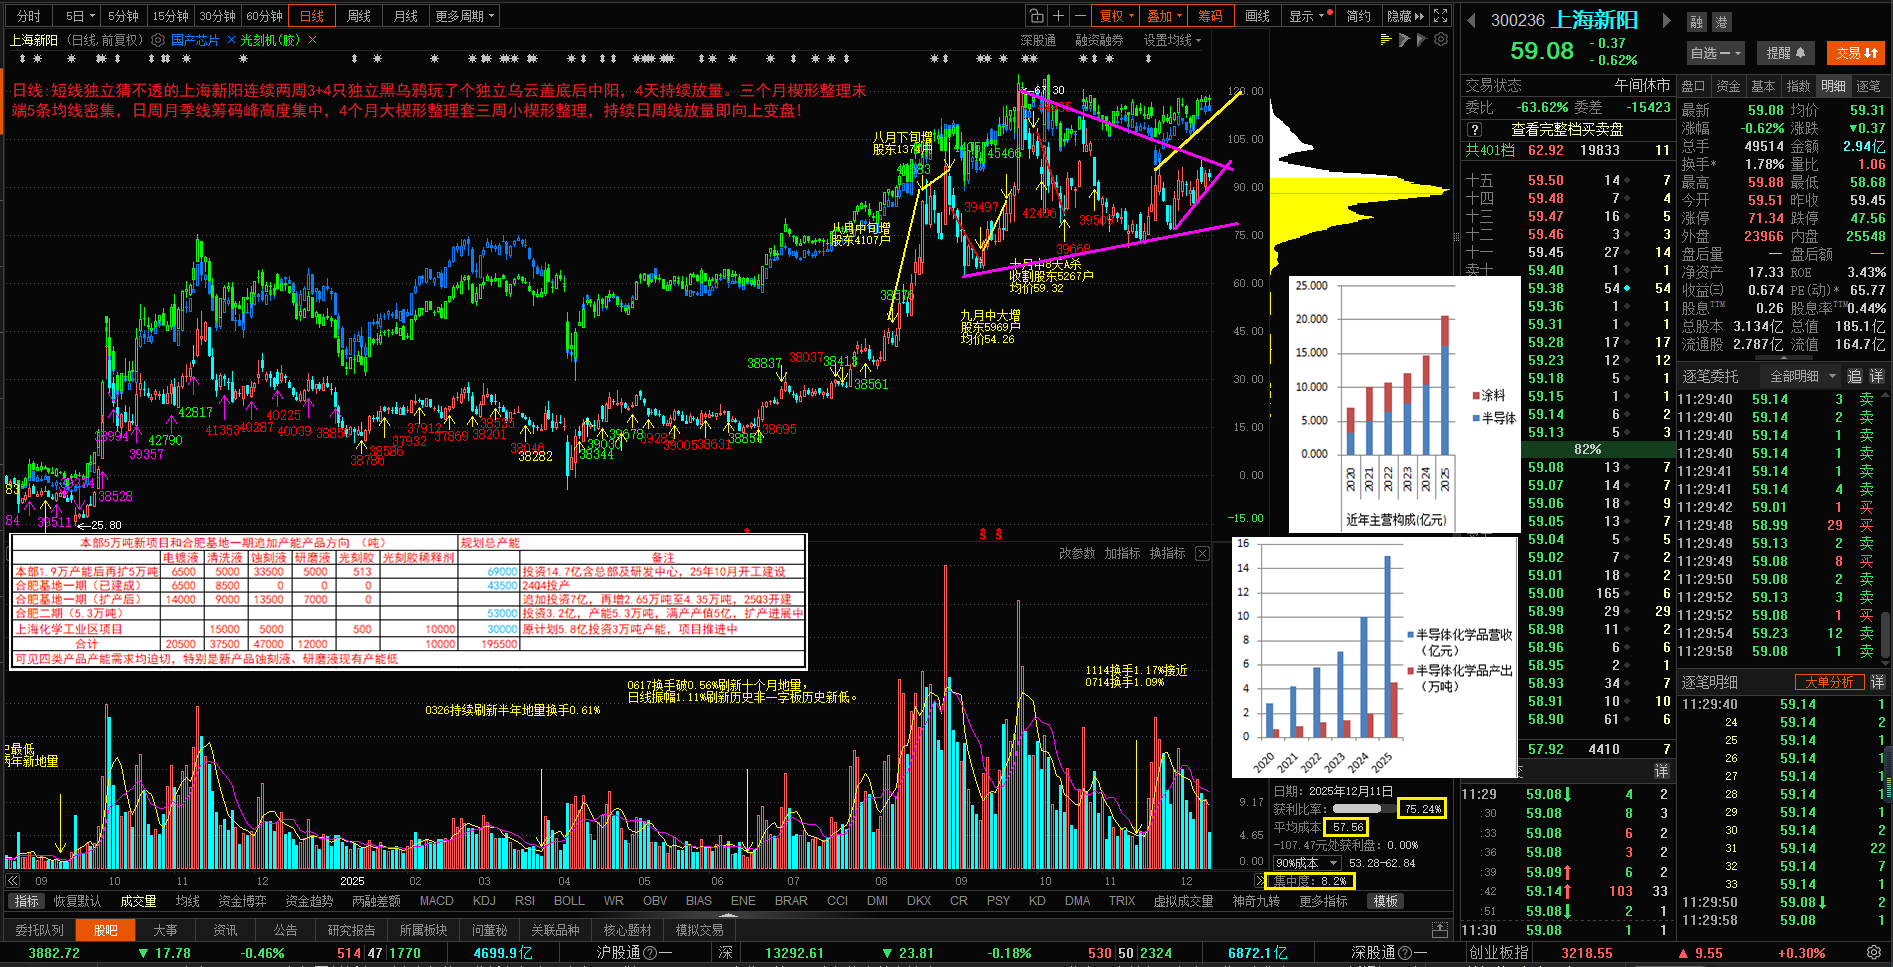Screen dimensions: 1893x967
Task: Toggle 隐藏 side panel
Action: [1405, 16]
